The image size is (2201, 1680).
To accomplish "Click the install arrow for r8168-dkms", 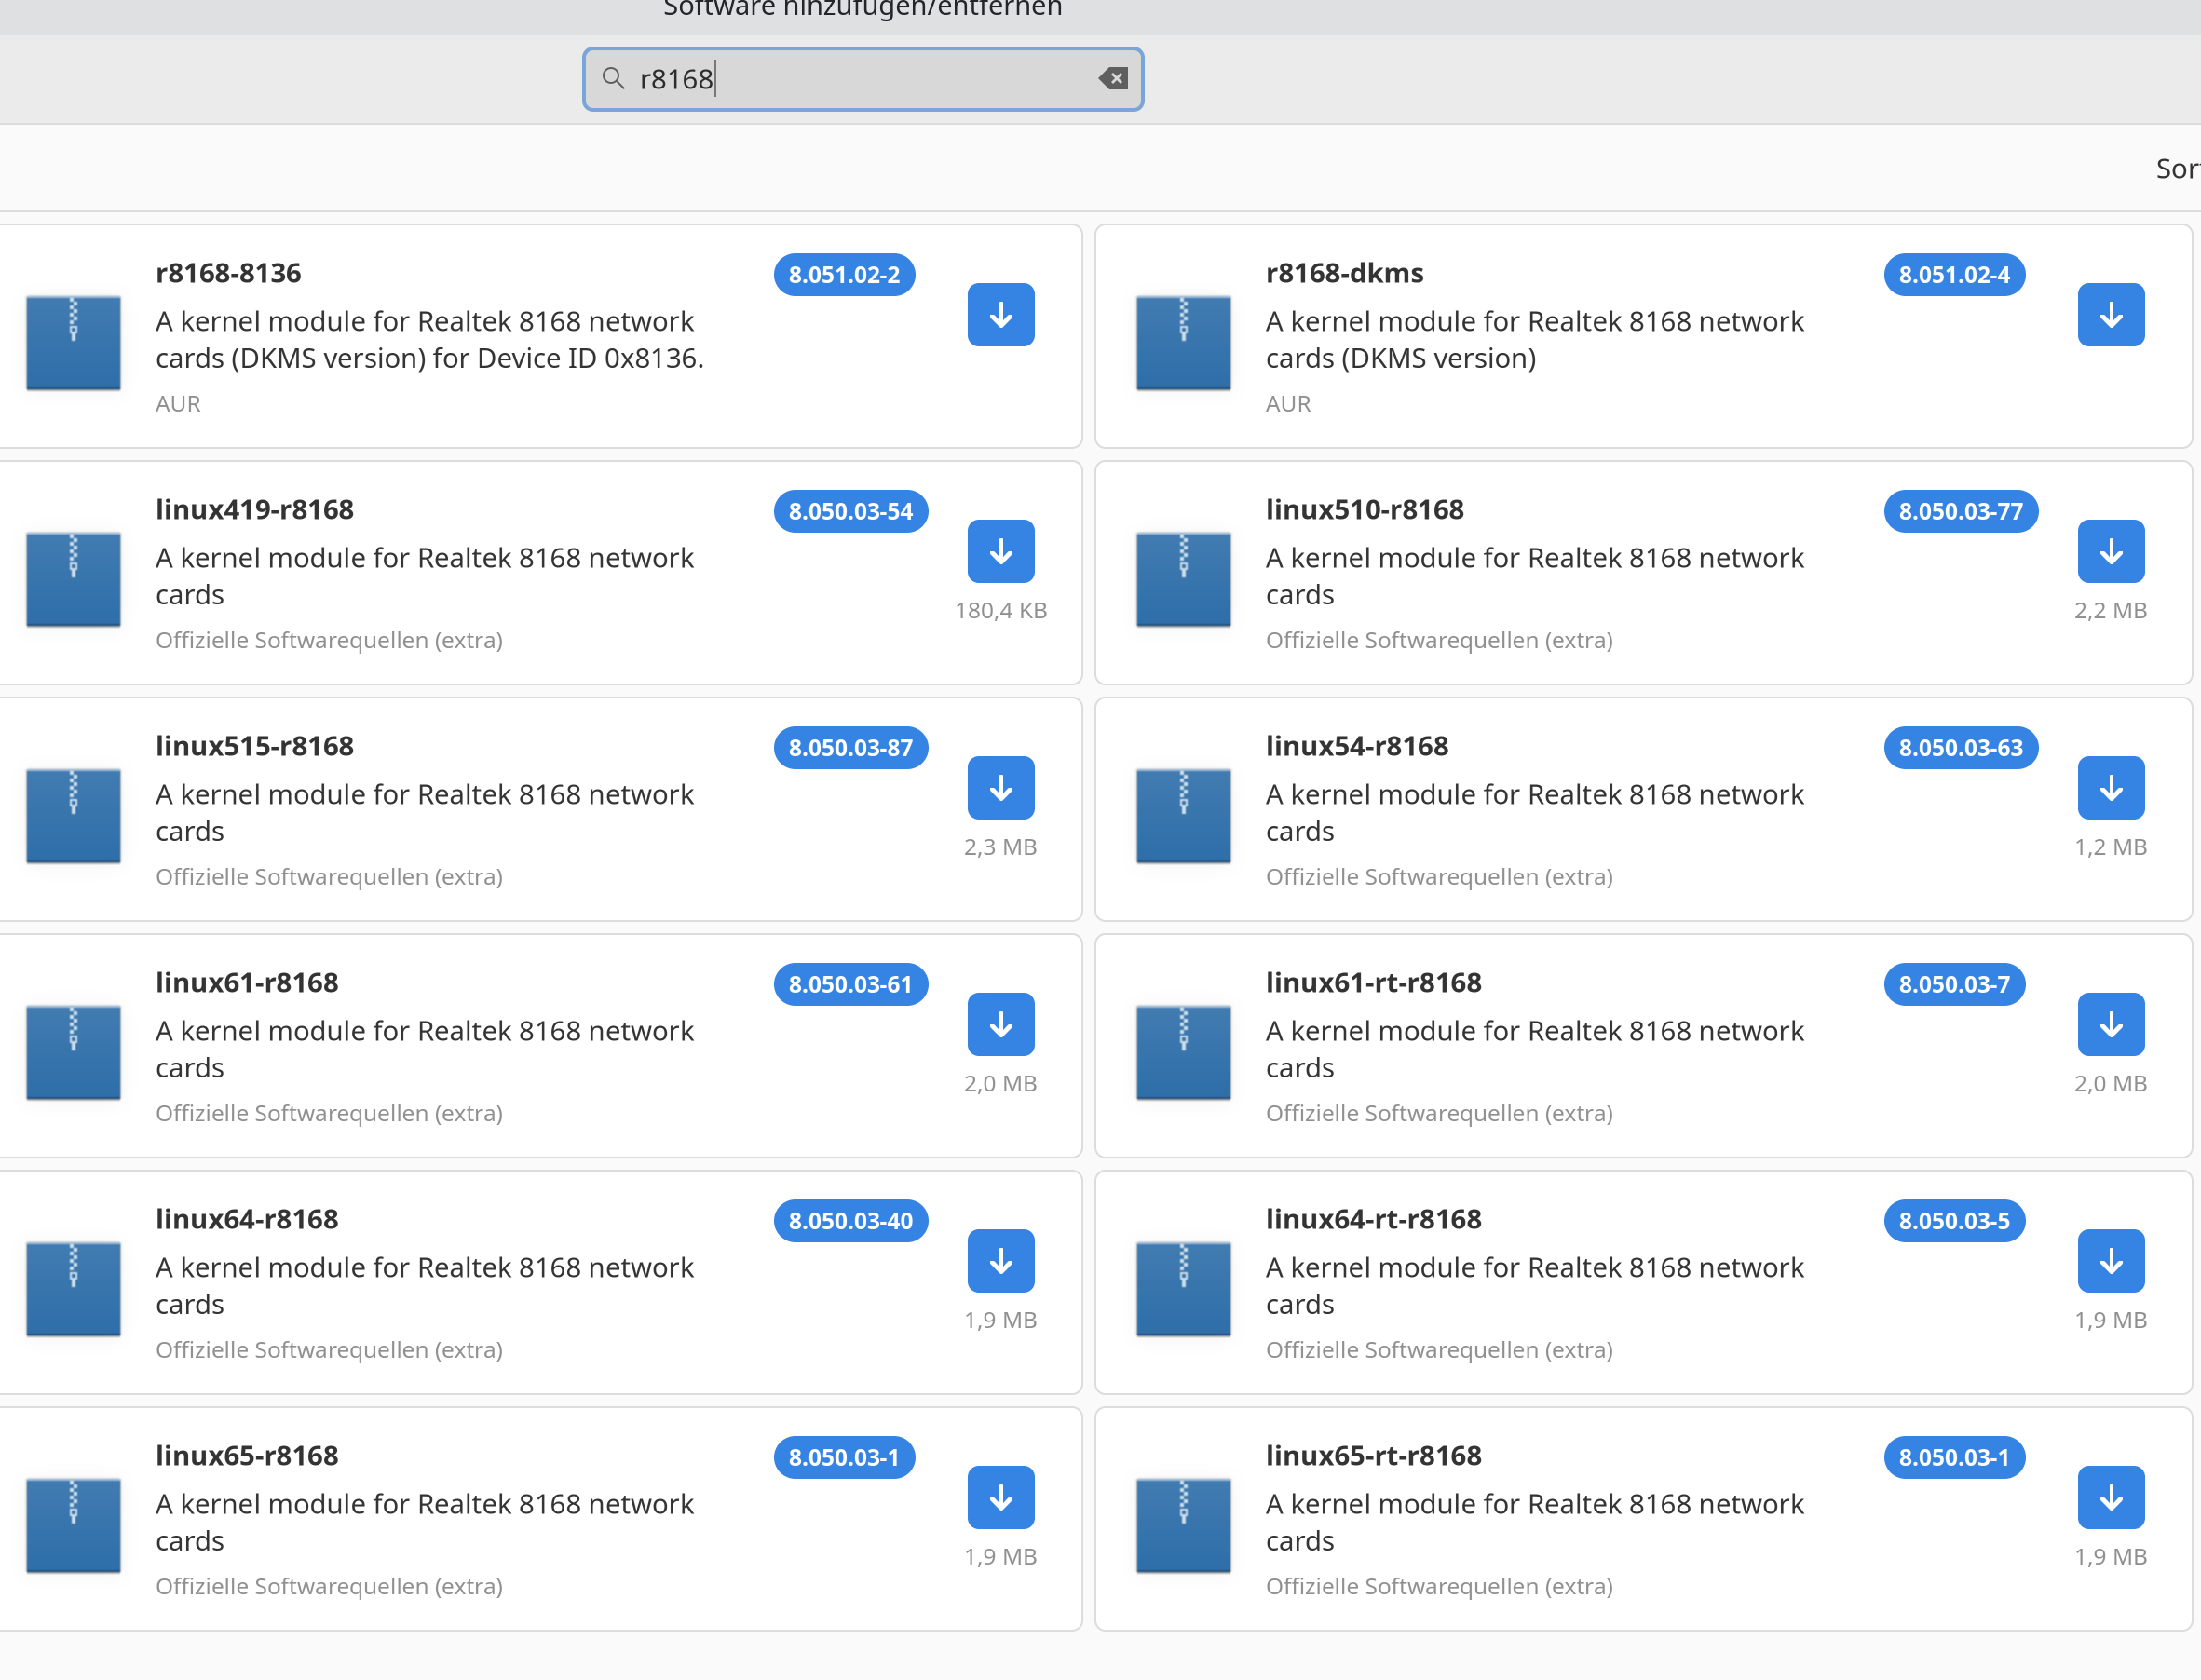I will [x=2110, y=315].
